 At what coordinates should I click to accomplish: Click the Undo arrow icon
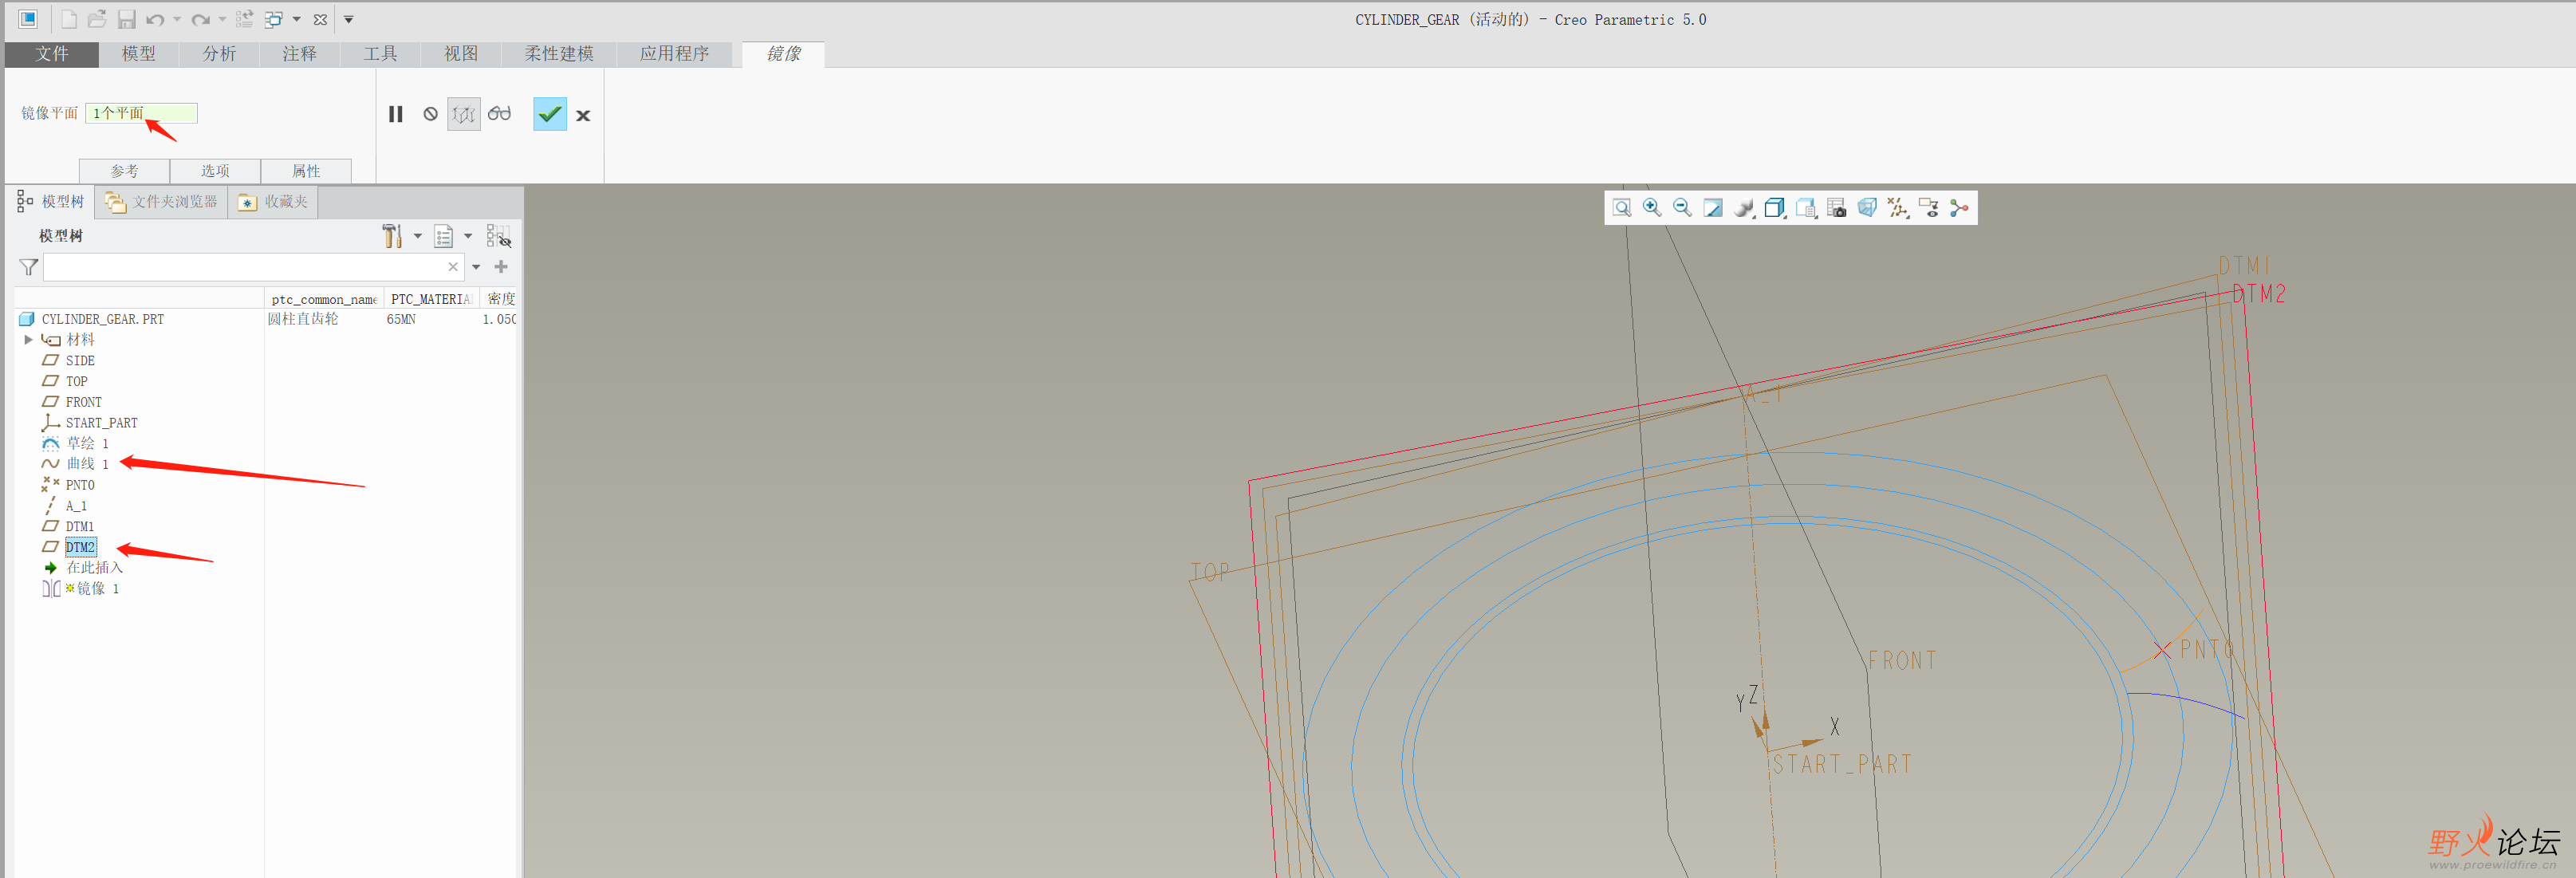click(x=155, y=19)
